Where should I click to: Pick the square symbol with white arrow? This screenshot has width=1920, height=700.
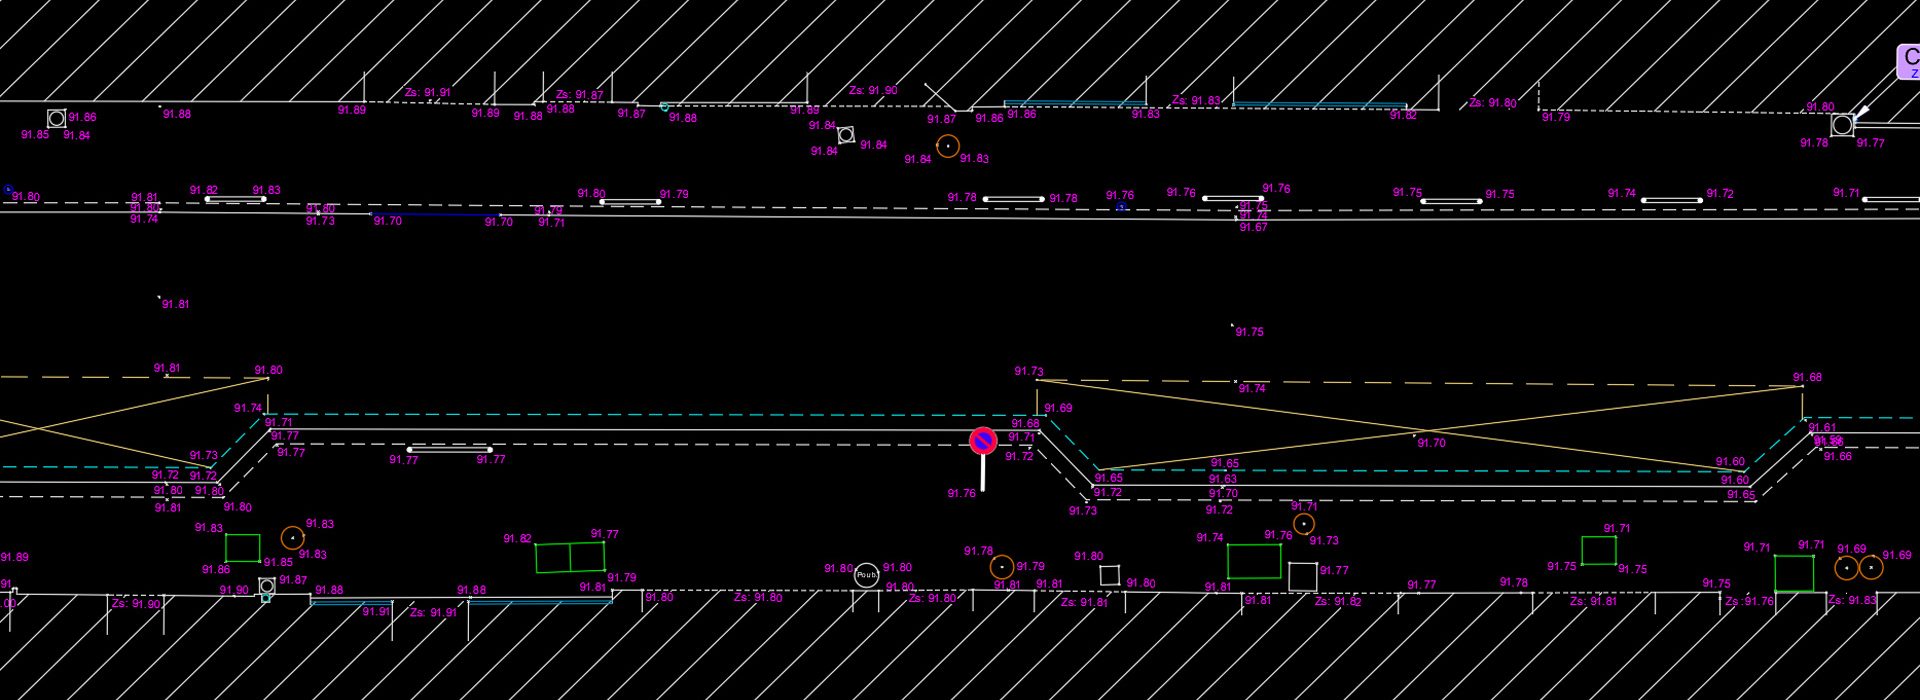tap(1842, 125)
